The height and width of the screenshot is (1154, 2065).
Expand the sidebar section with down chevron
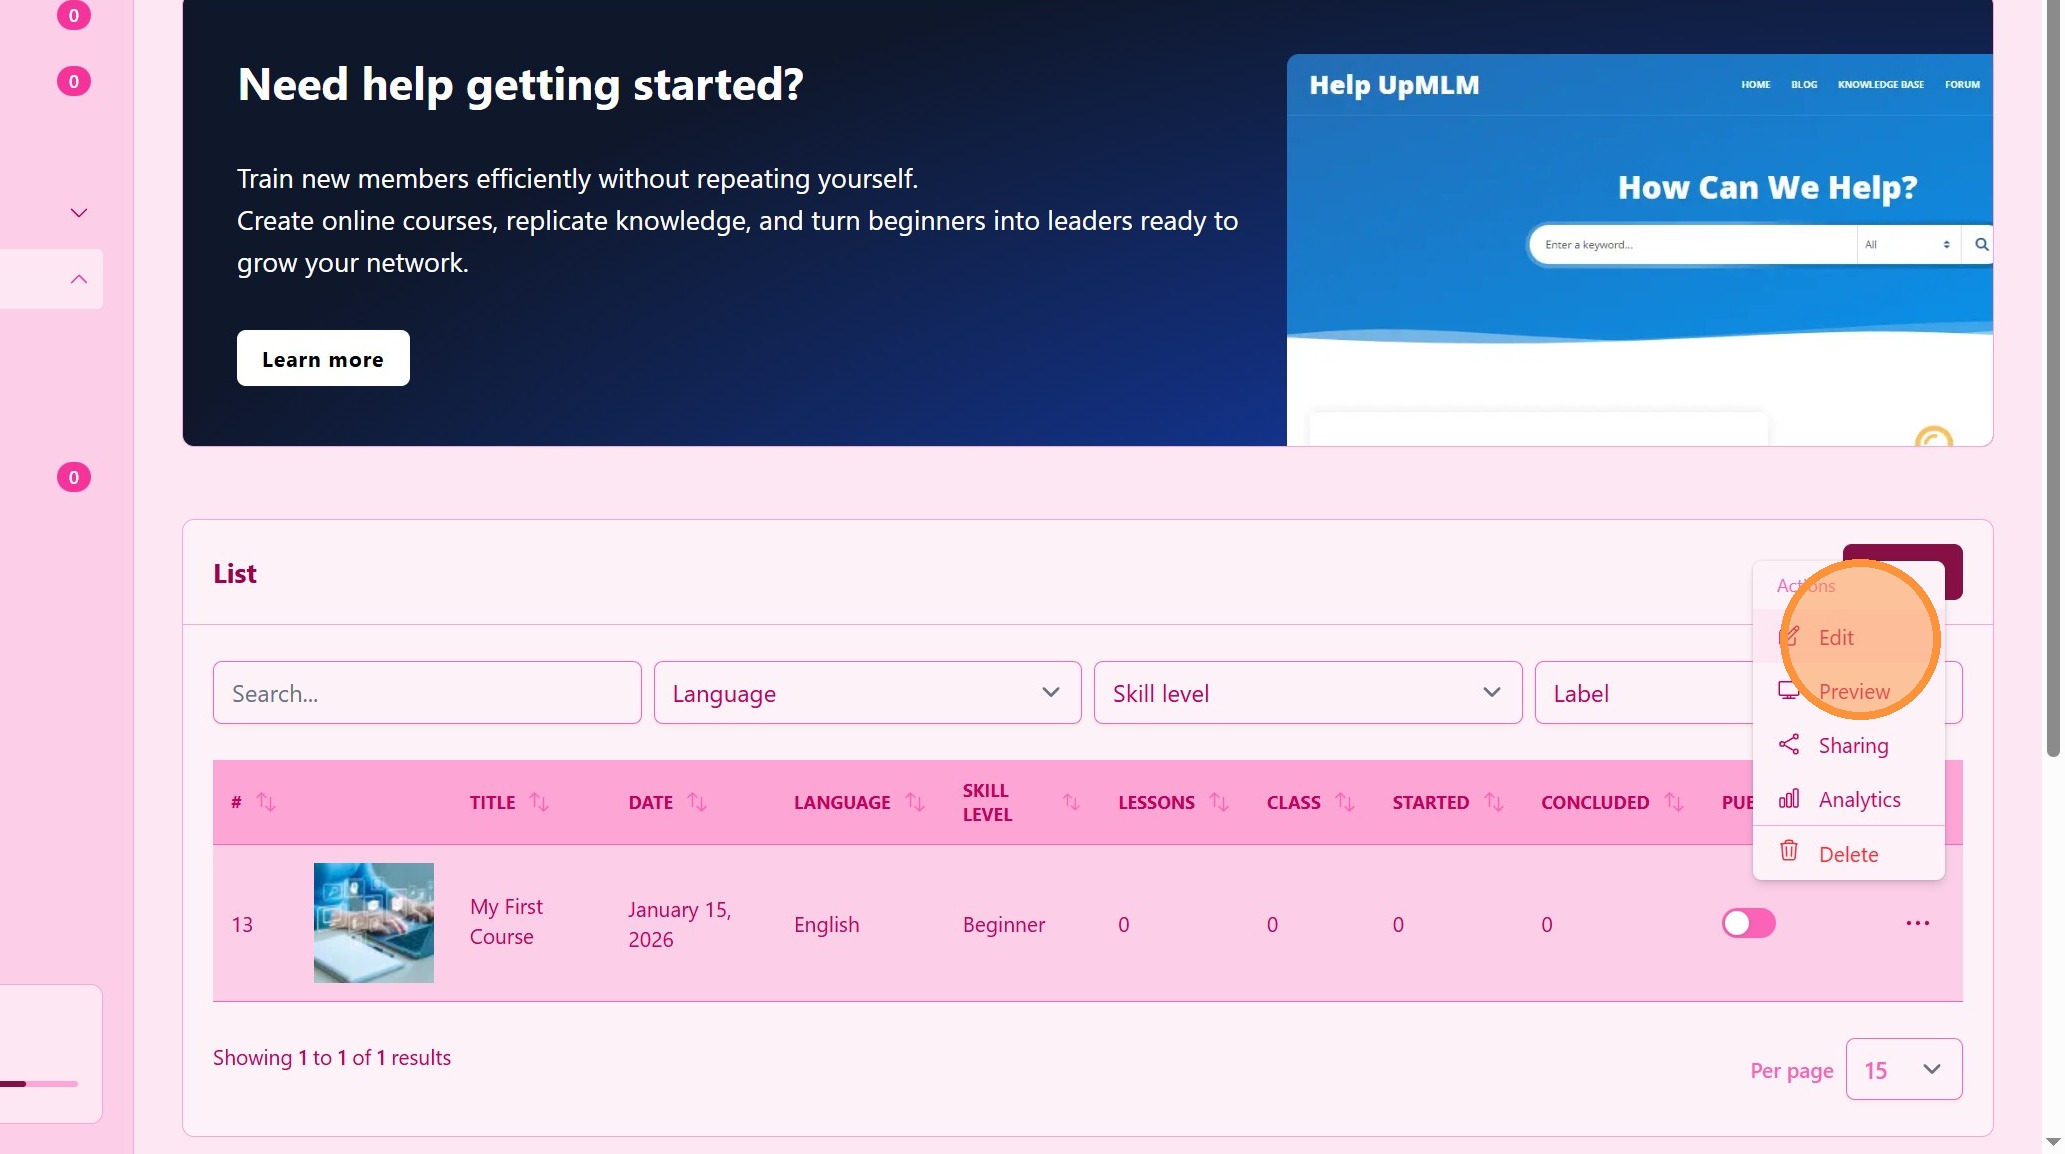coord(79,213)
